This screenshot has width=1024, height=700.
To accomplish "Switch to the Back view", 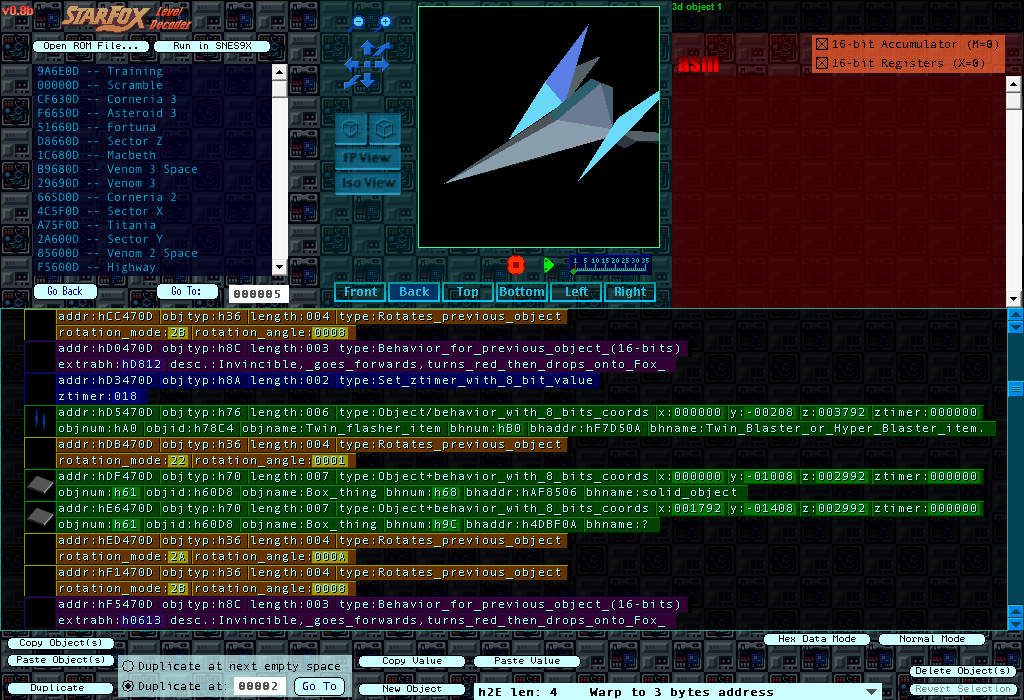I will point(414,292).
